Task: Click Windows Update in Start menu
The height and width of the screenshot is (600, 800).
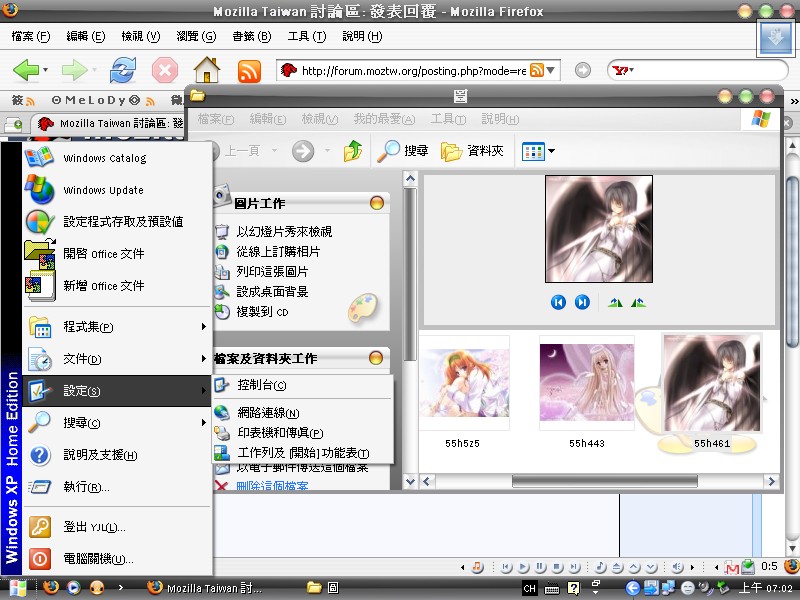Action: (x=103, y=190)
